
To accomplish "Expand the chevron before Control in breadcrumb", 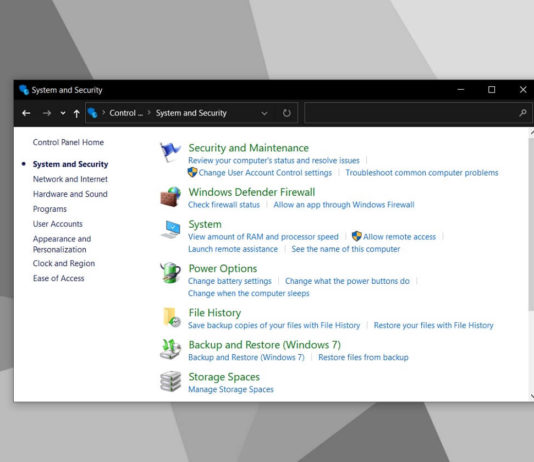I will tap(104, 112).
